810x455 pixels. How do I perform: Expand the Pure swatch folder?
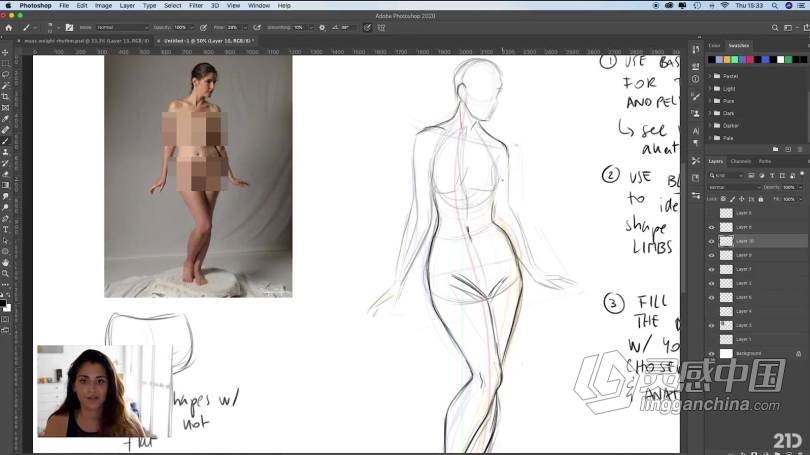tap(710, 101)
